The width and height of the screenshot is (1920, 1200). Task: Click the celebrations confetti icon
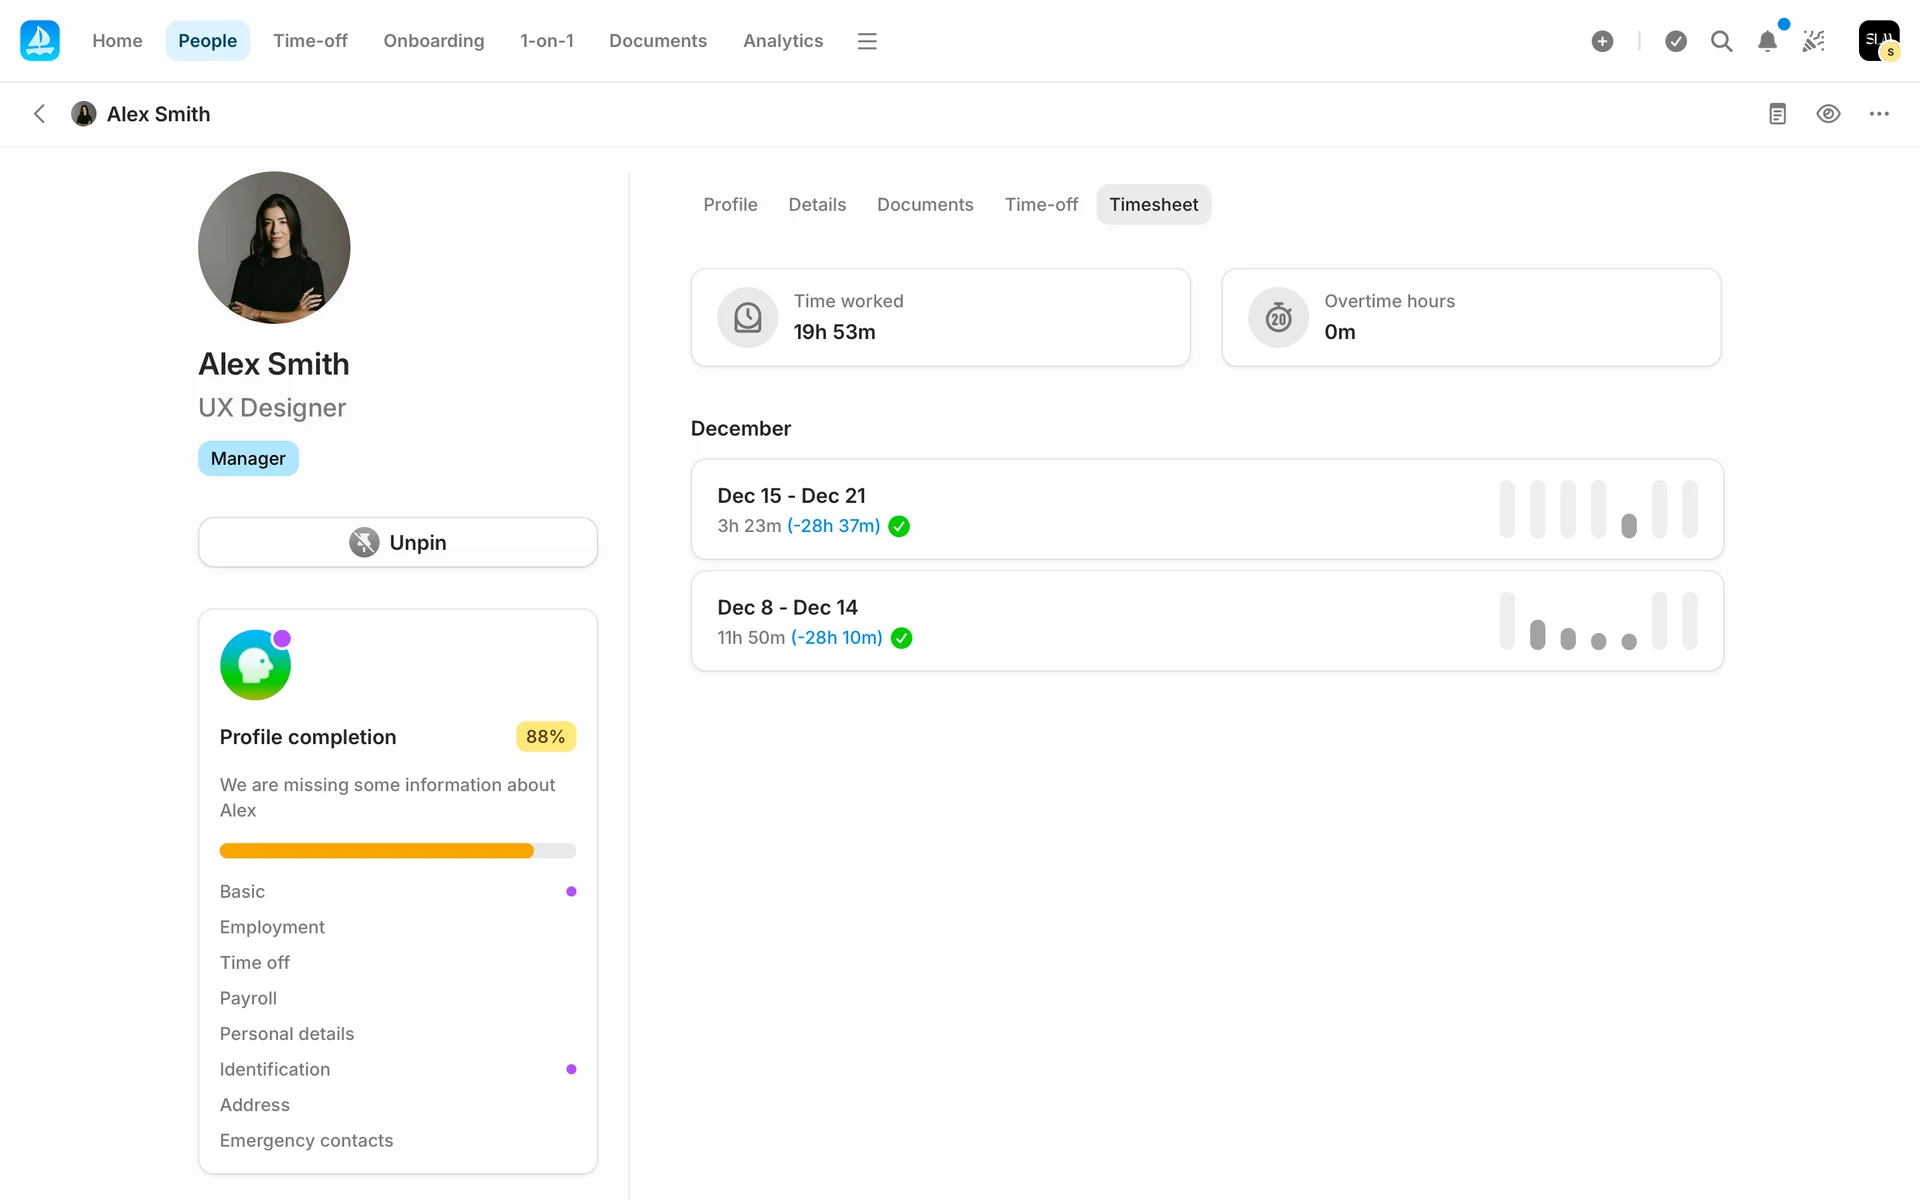pyautogui.click(x=1813, y=41)
